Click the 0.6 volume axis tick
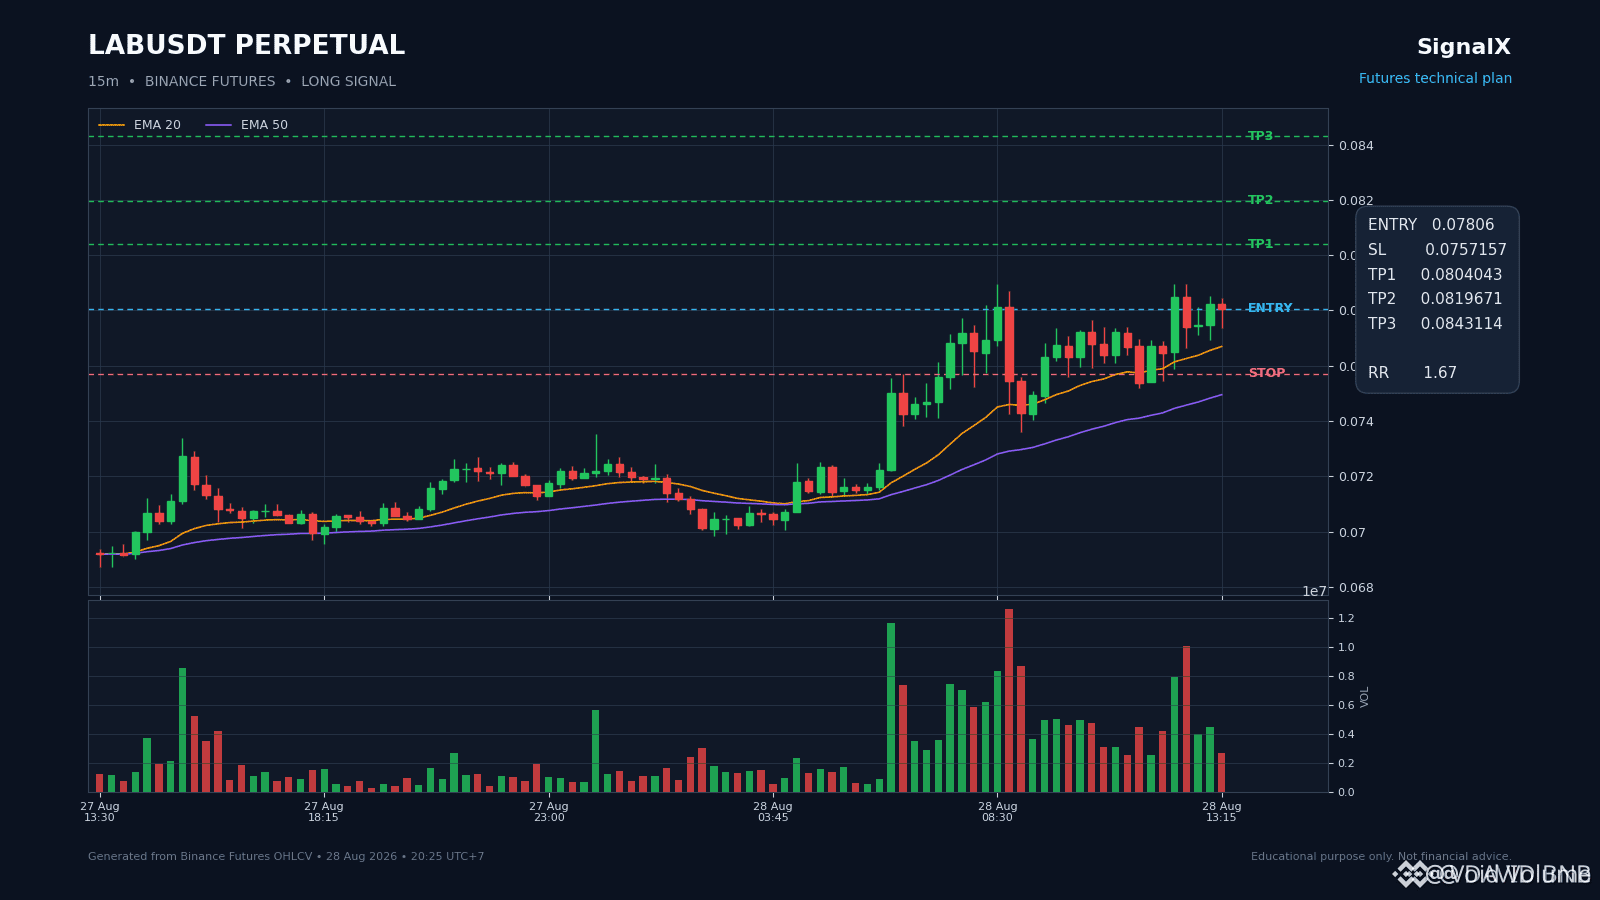The image size is (1600, 900). 1346,706
